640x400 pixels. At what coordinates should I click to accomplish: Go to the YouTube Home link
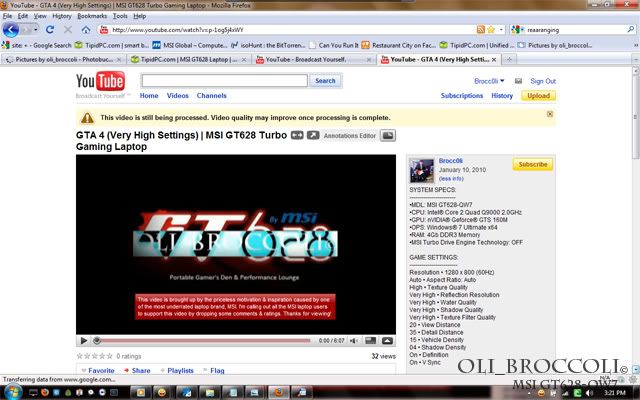tap(149, 96)
